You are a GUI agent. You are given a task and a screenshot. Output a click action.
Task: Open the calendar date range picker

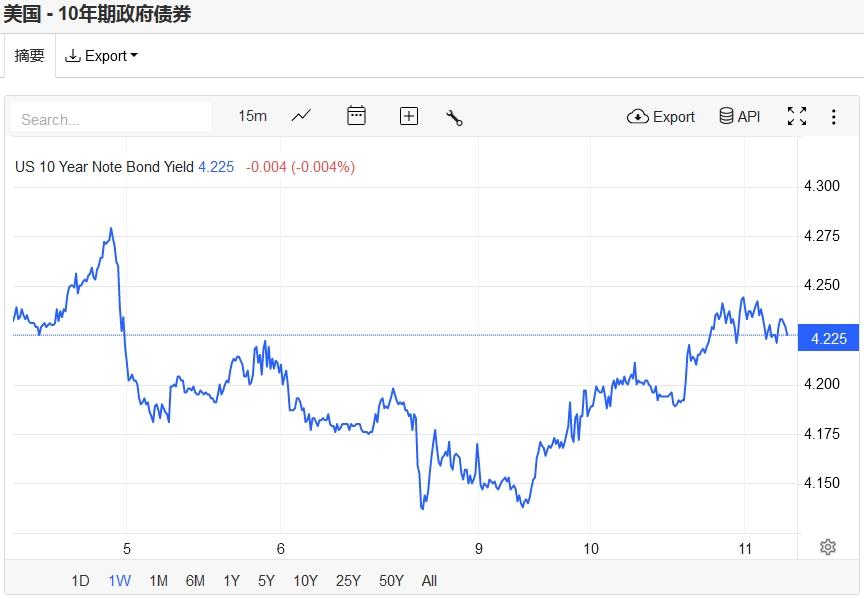tap(356, 116)
